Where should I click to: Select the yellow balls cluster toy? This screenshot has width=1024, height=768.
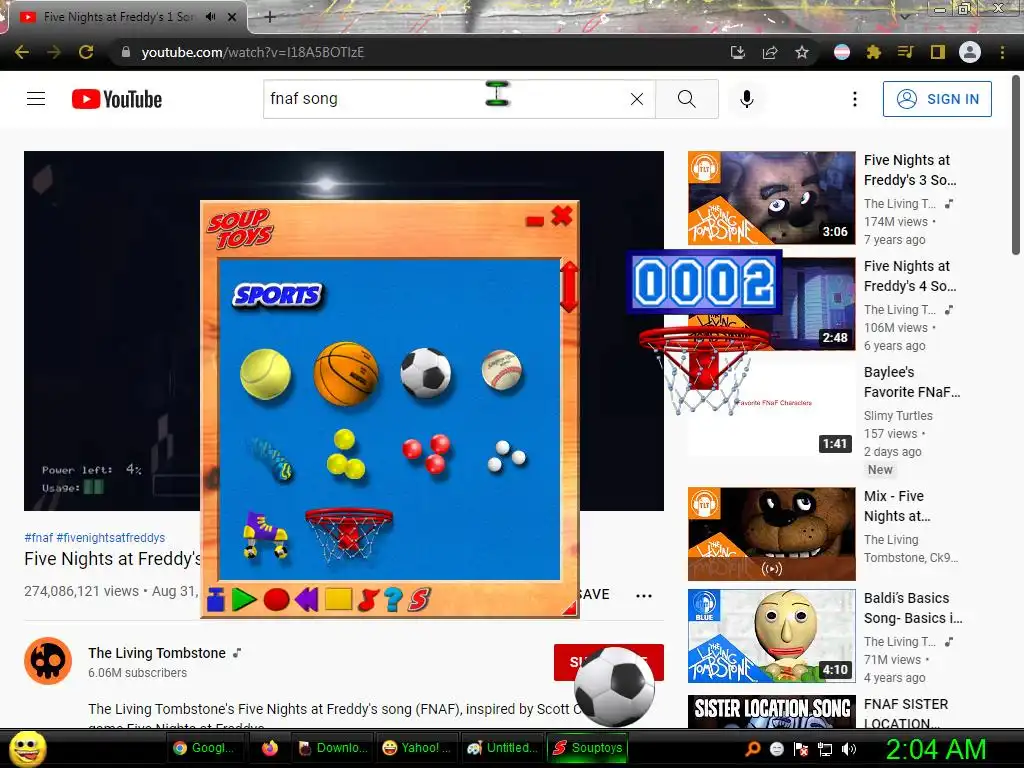click(345, 454)
